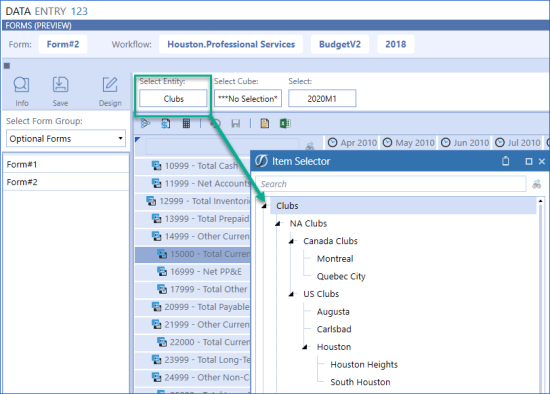Click the dollar sheet icon in toolbar
This screenshot has height=394, width=550.
pos(166,123)
